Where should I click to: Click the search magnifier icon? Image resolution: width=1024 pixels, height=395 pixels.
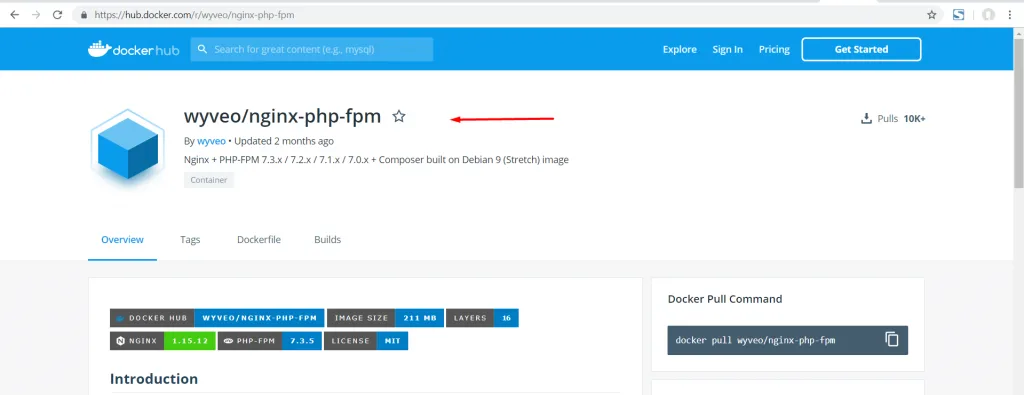202,49
